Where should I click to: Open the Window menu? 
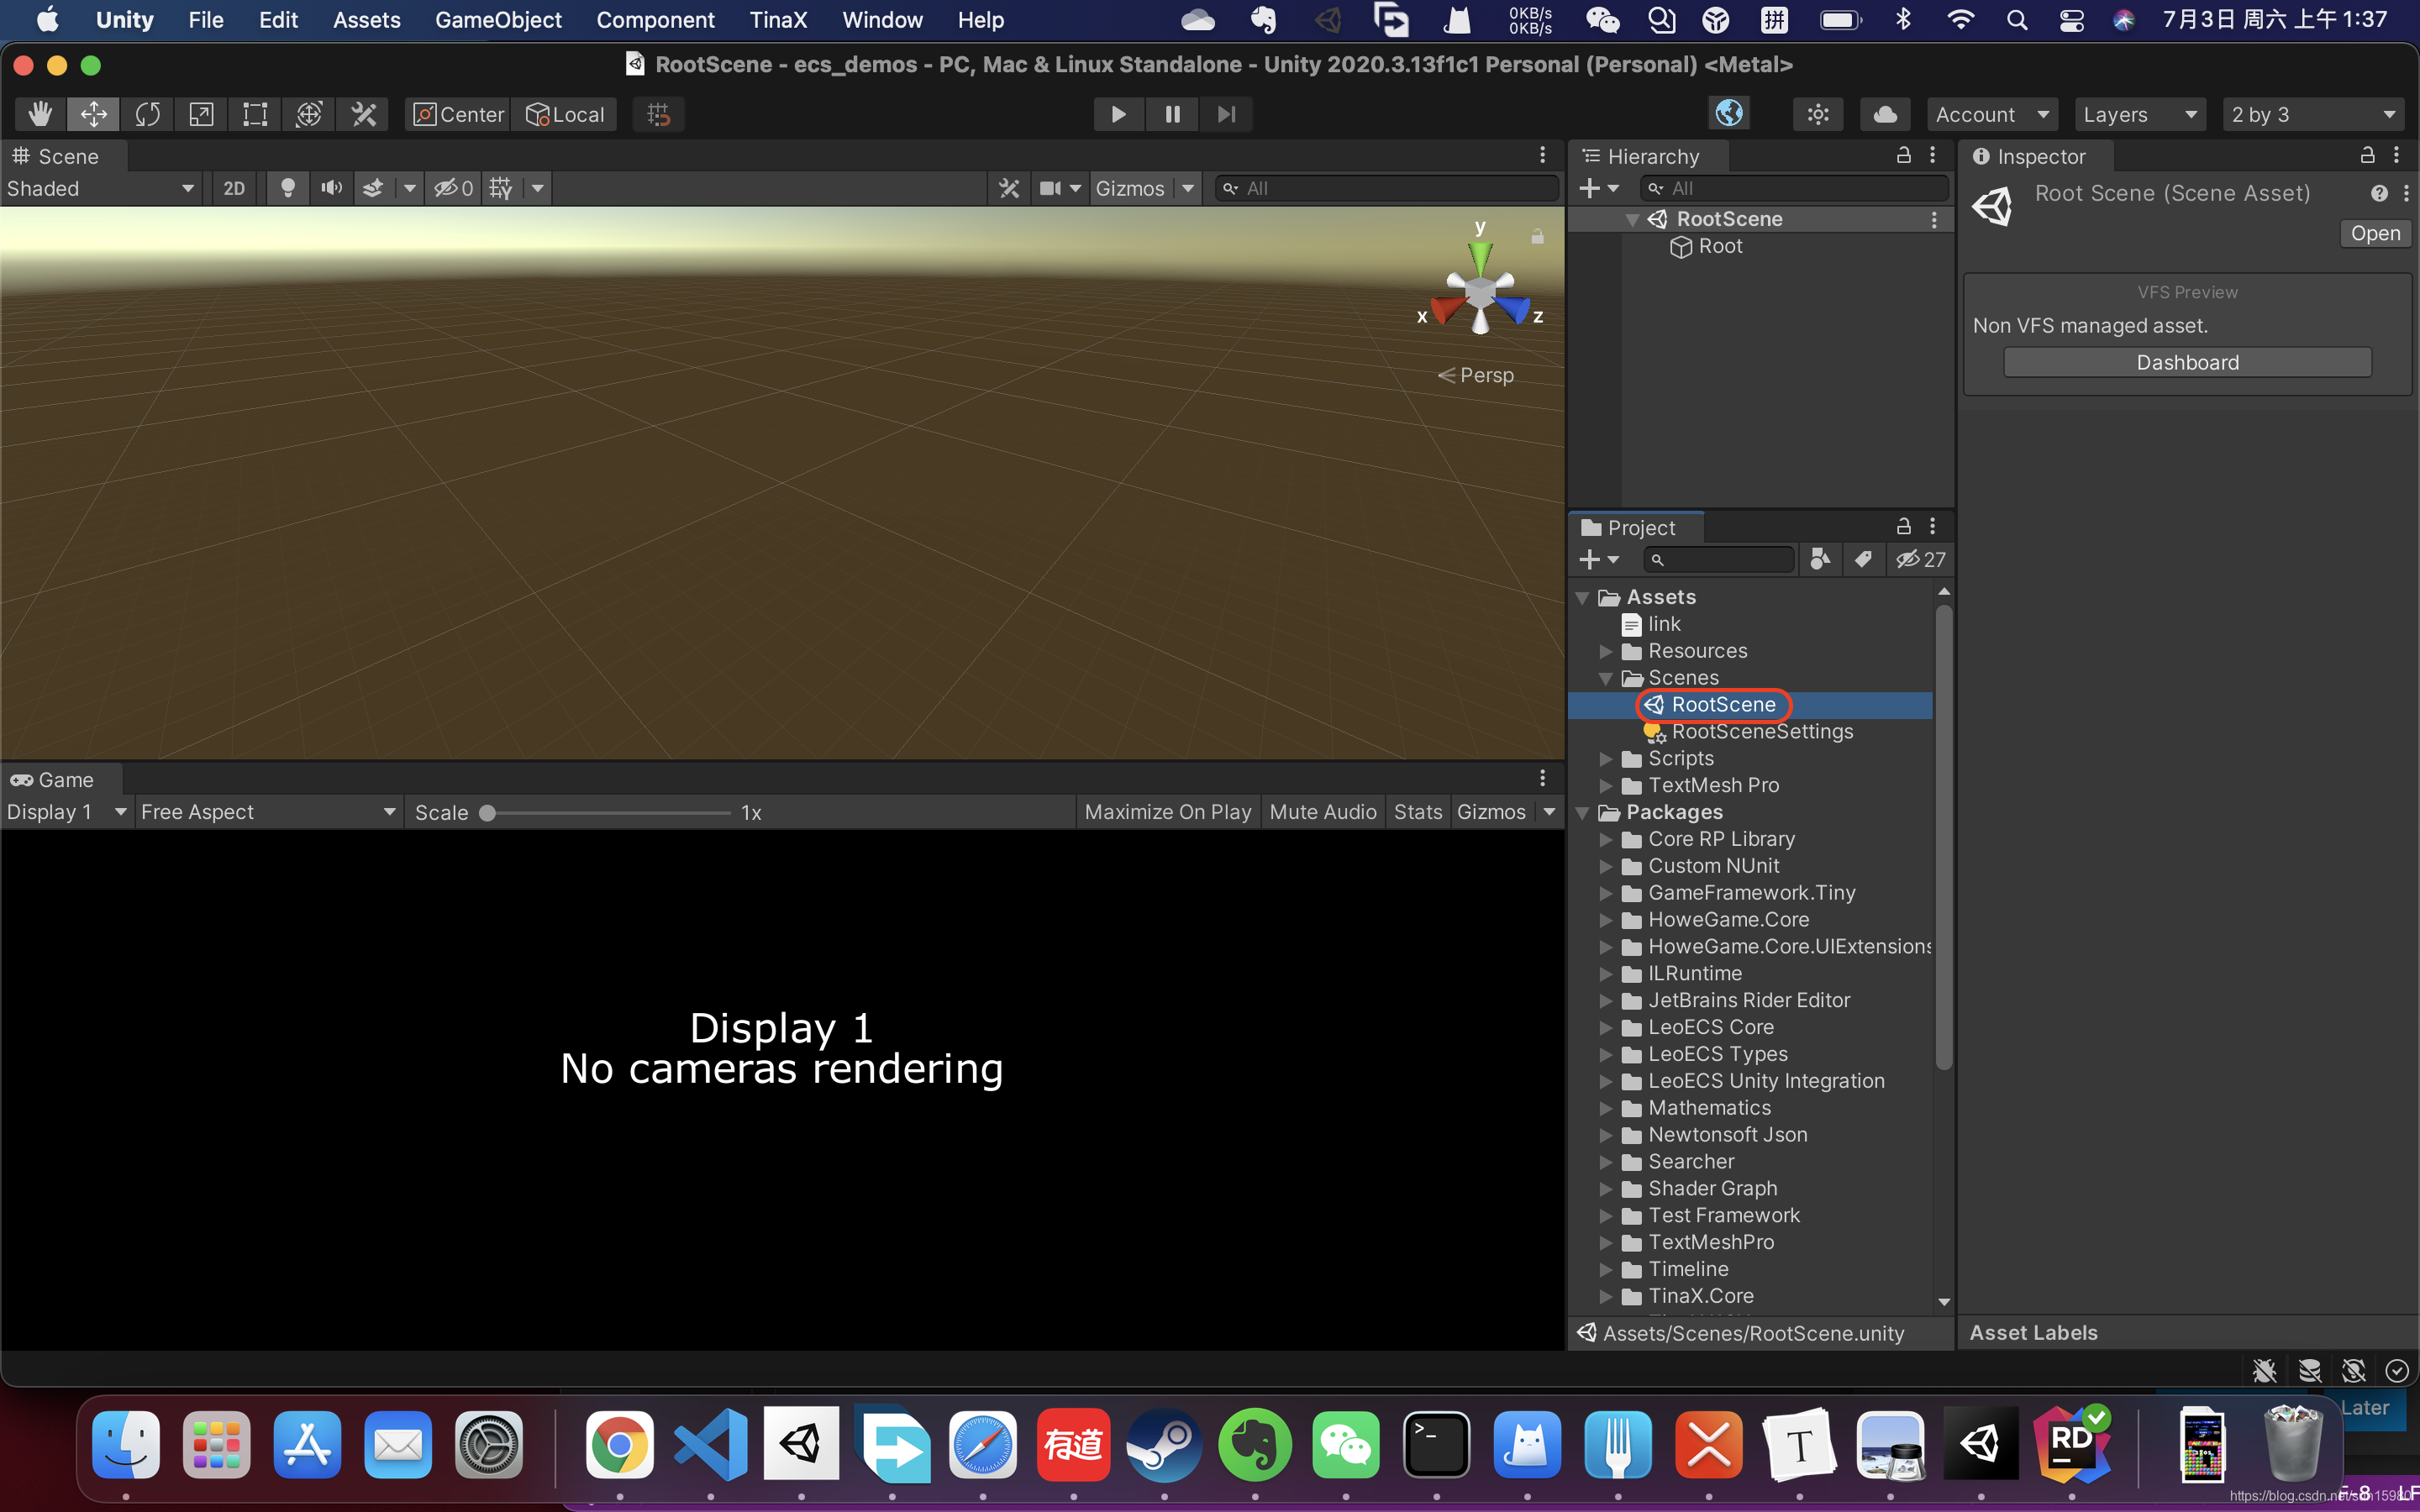click(882, 20)
